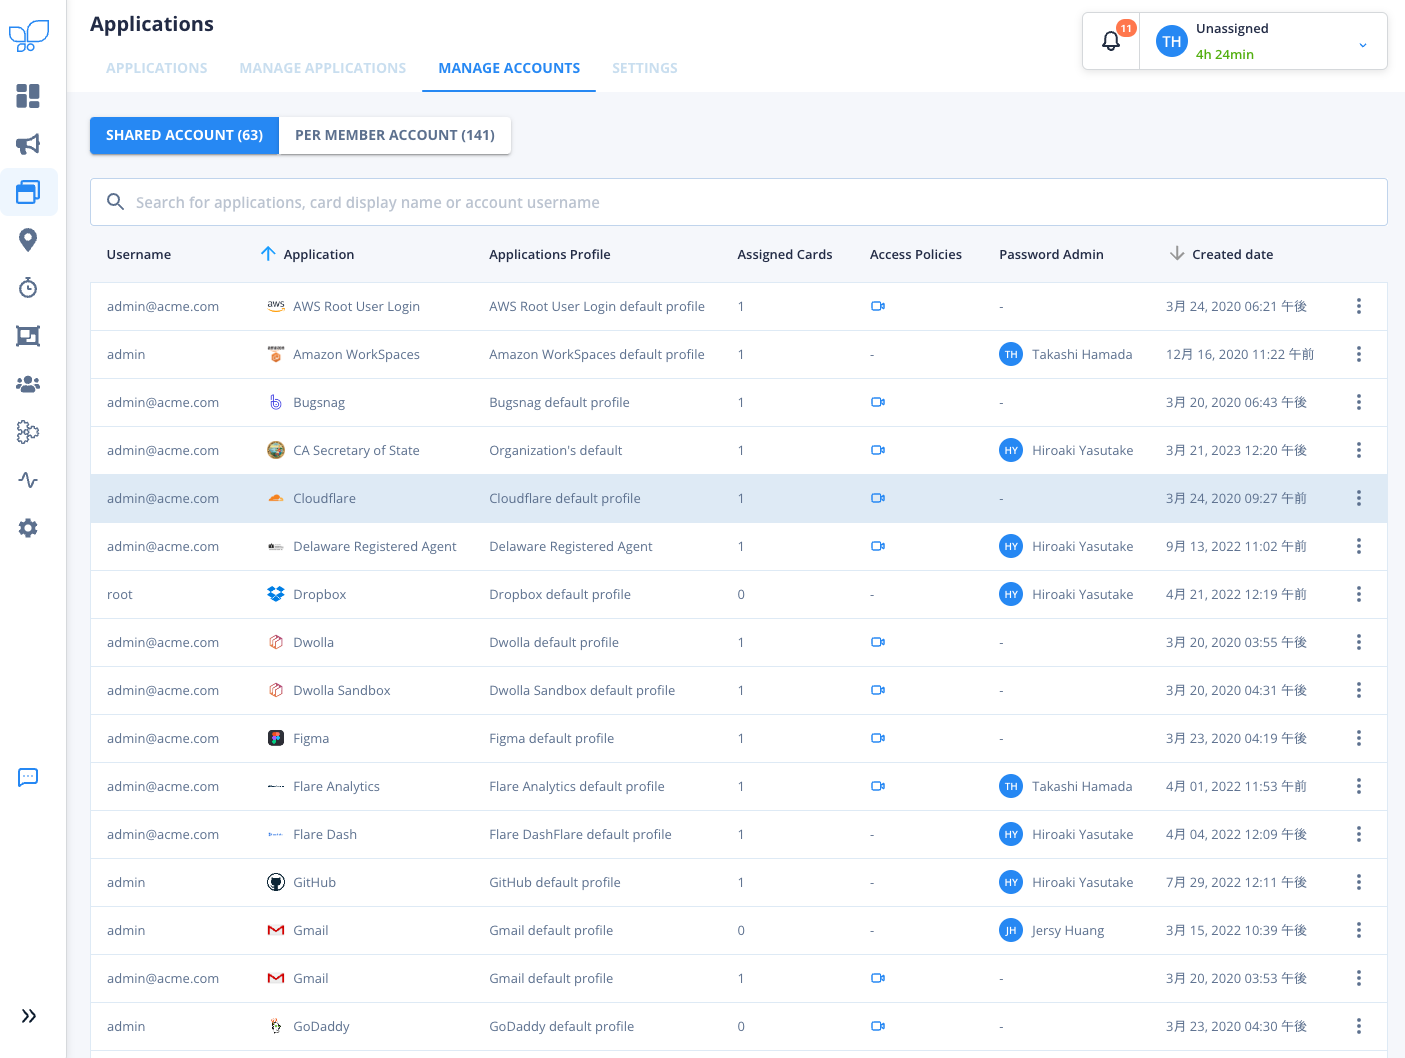Open the members group icon in sidebar
This screenshot has height=1058, width=1405.
click(28, 384)
